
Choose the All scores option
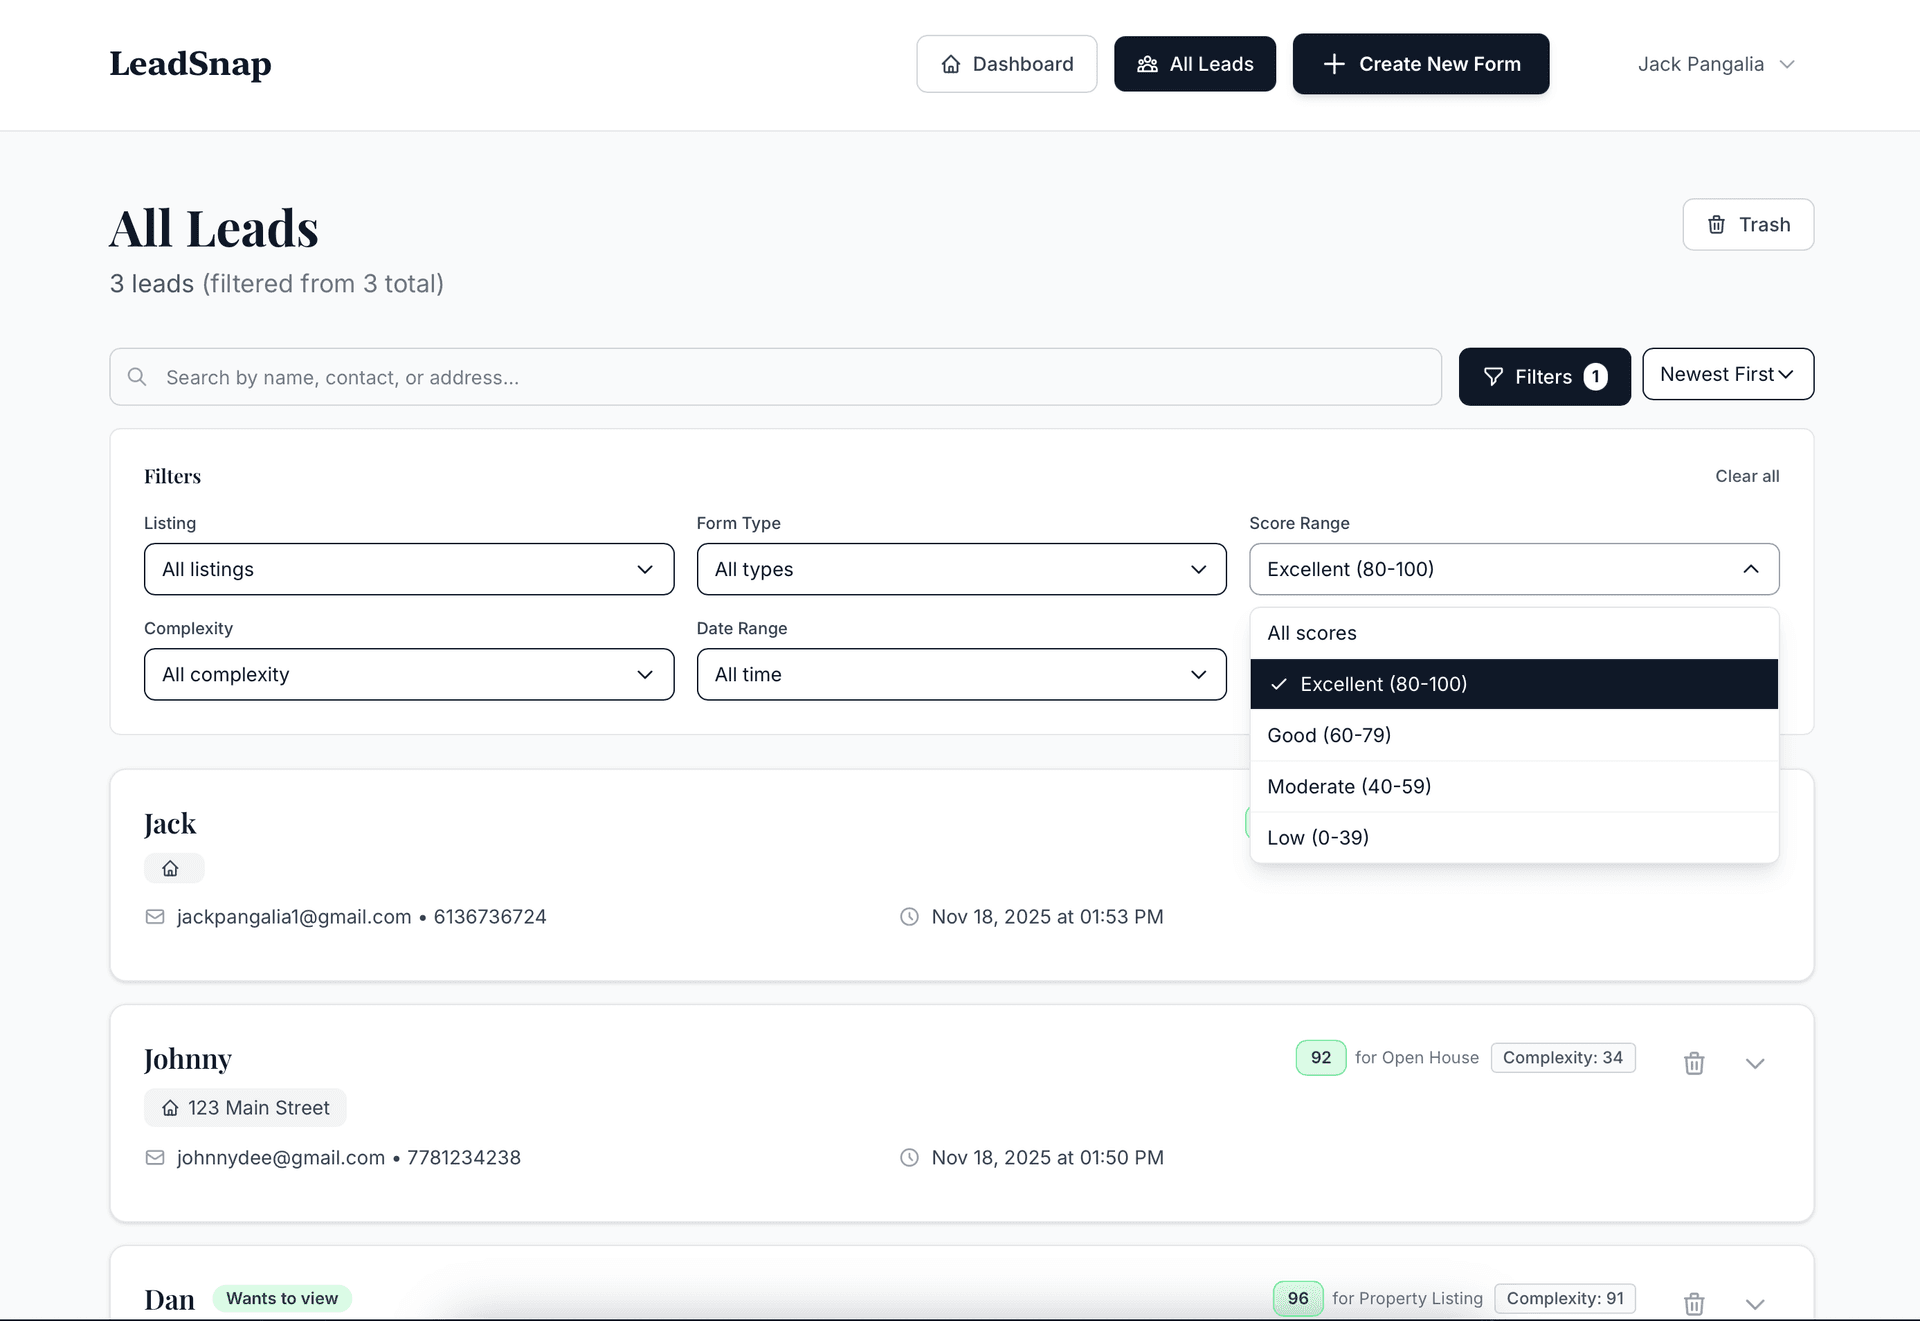click(1312, 632)
